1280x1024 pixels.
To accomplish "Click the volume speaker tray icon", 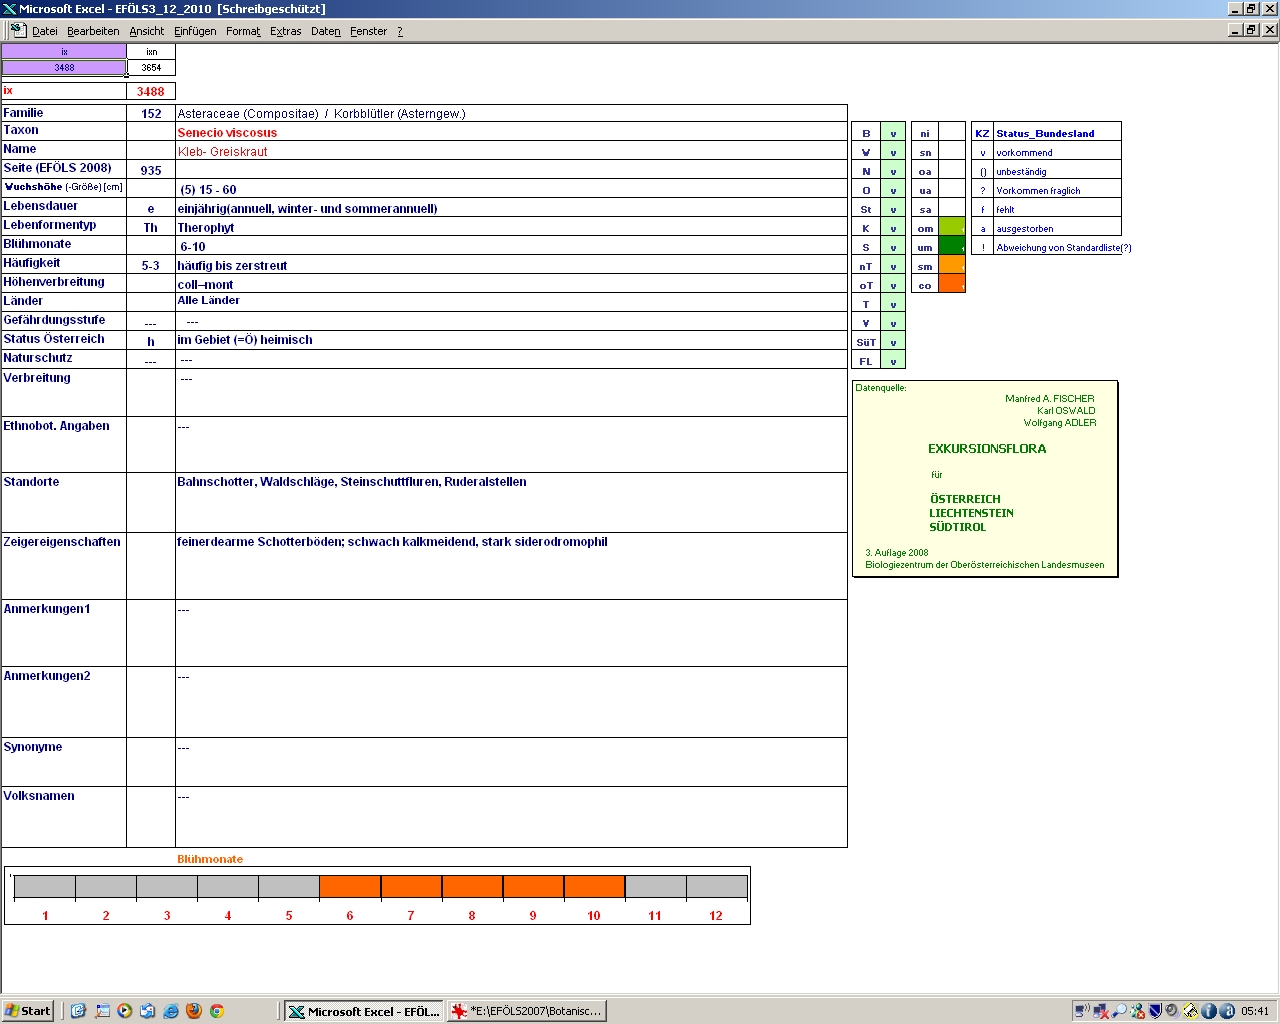I will point(1174,1011).
